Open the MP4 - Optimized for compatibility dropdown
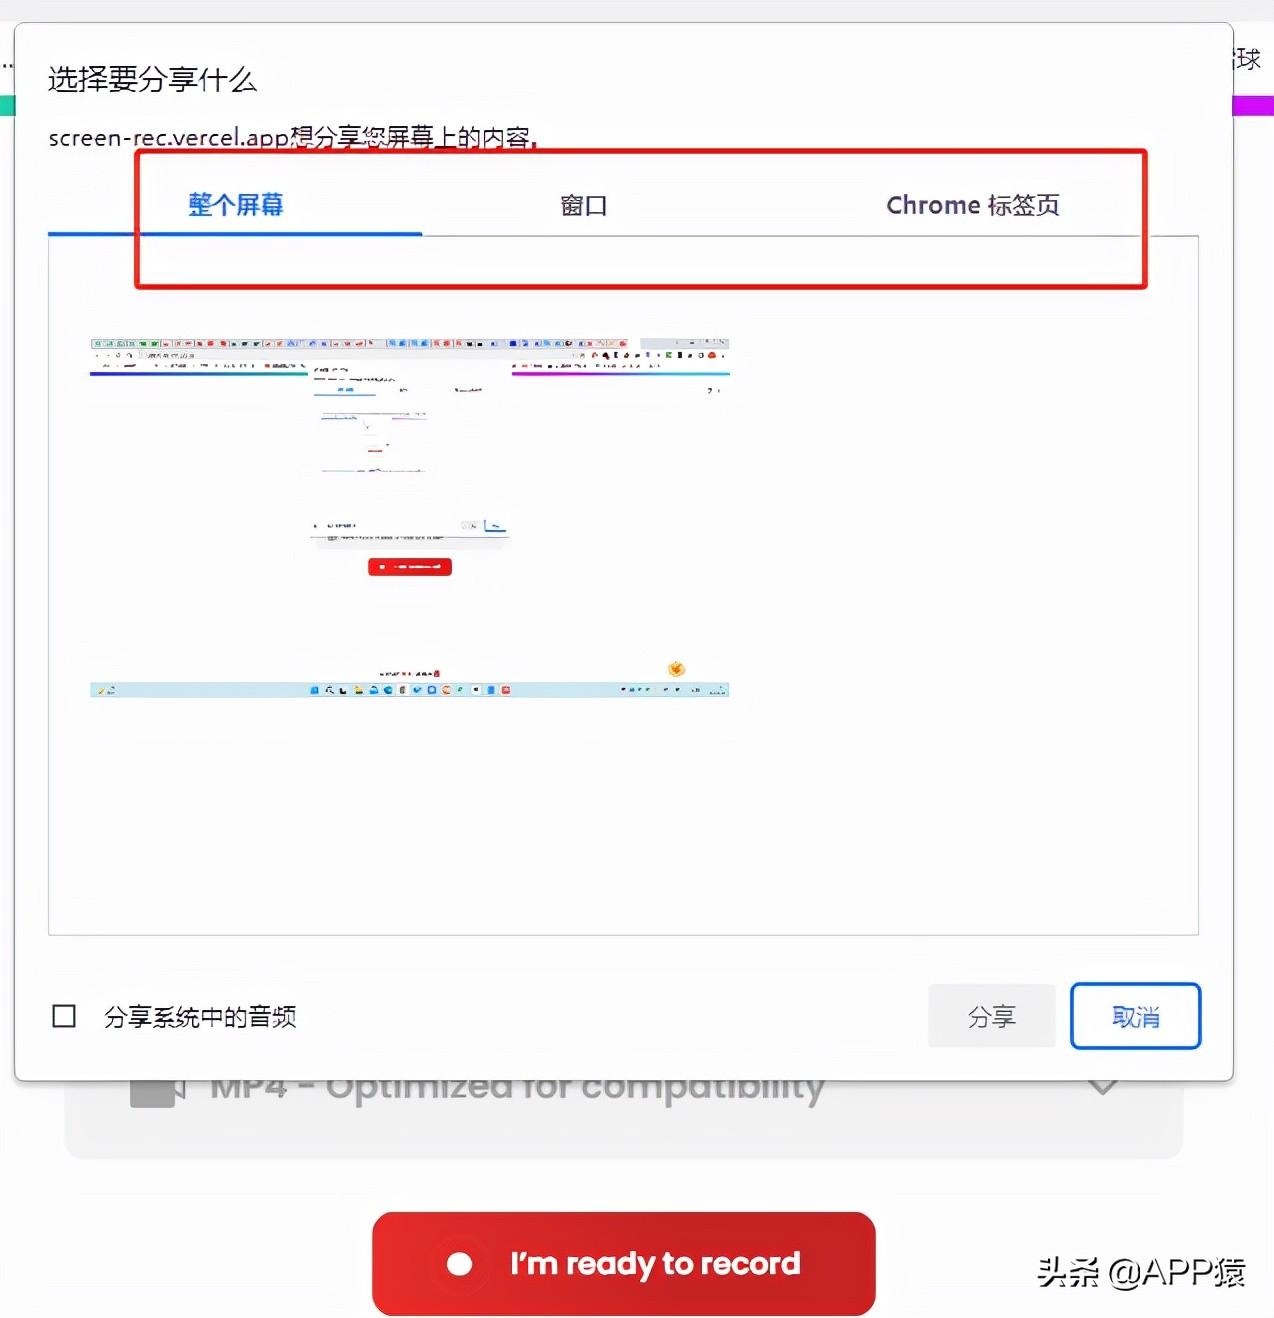This screenshot has height=1318, width=1274. pyautogui.click(x=623, y=1116)
